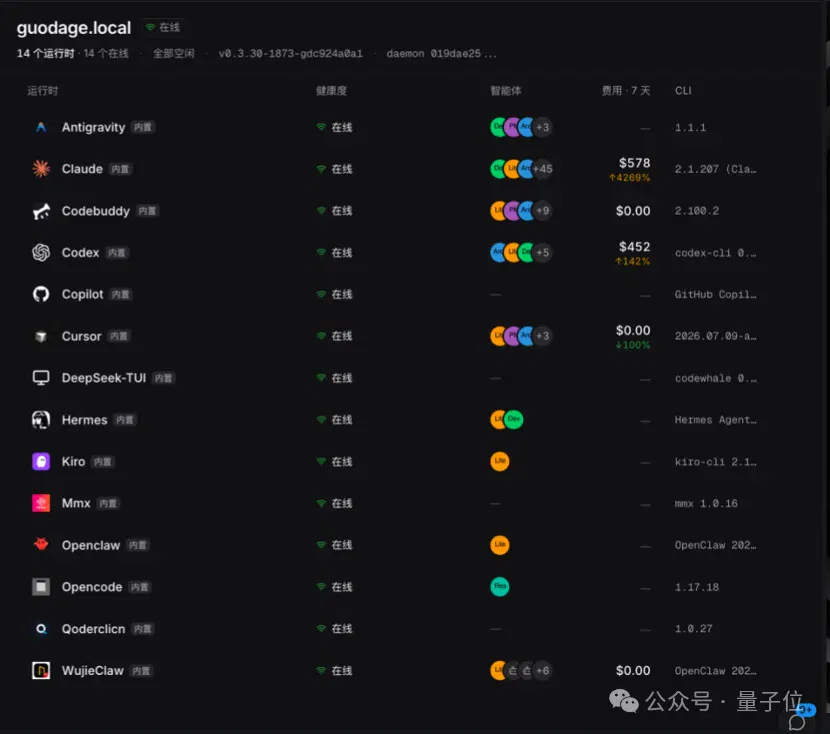Image resolution: width=830 pixels, height=734 pixels.
Task: Click the 在线 status badge beside guodage.local
Action: coord(163,27)
